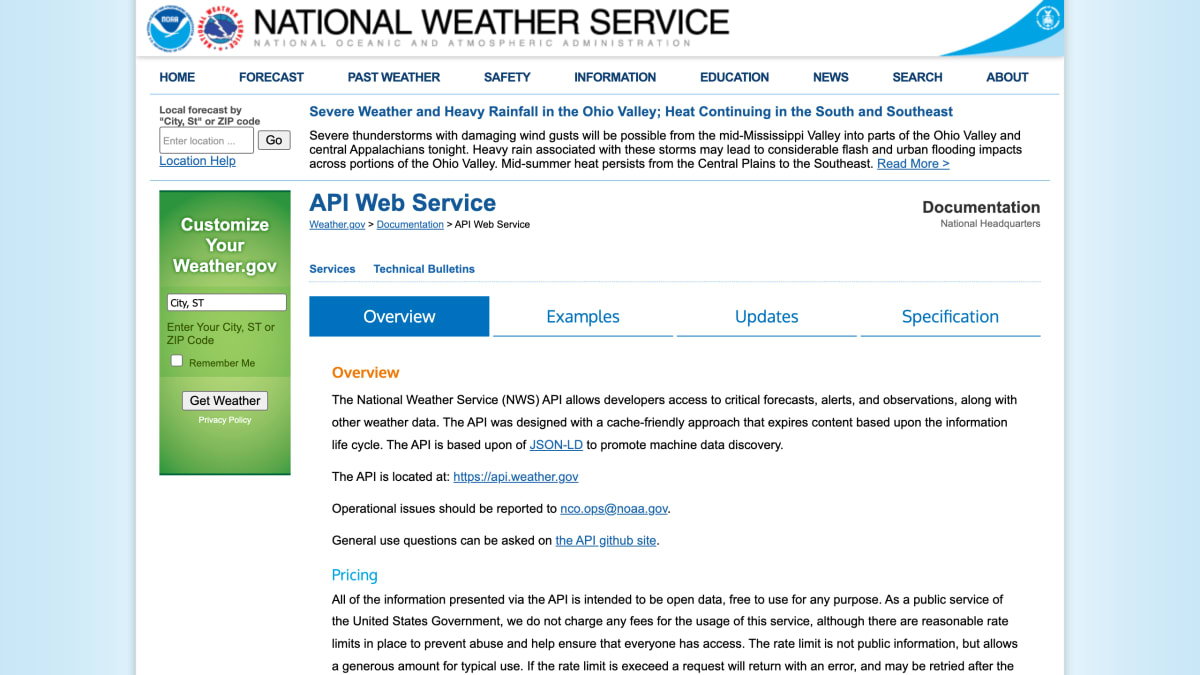1200x675 pixels.
Task: Open the NEWS menu item
Action: point(830,77)
